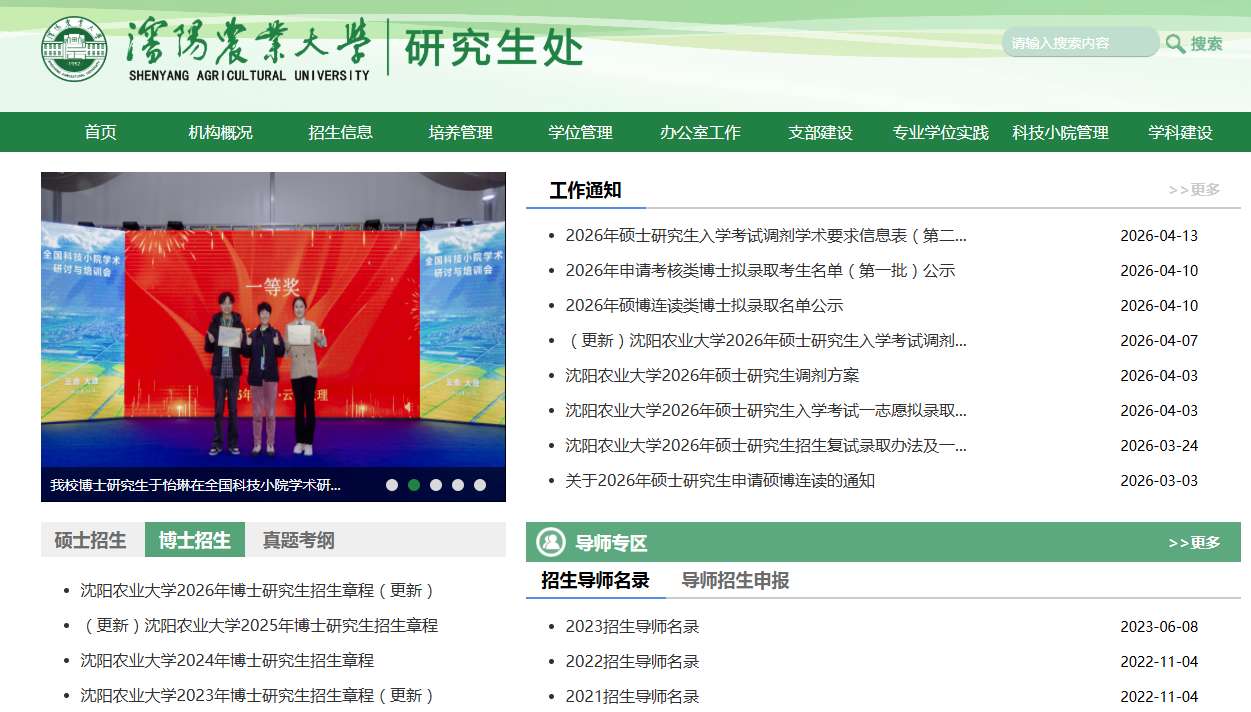Open the 2023招生导师名录 entry

tap(632, 627)
